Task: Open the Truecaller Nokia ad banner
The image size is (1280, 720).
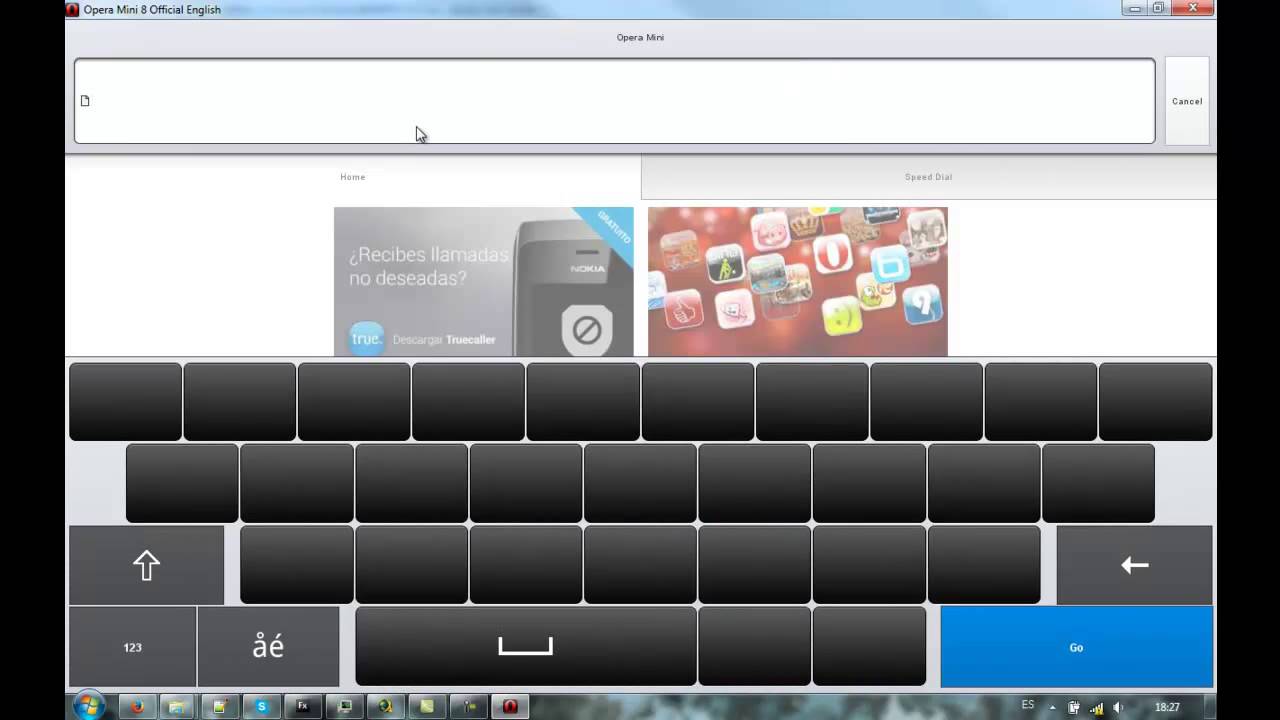Action: (x=483, y=281)
